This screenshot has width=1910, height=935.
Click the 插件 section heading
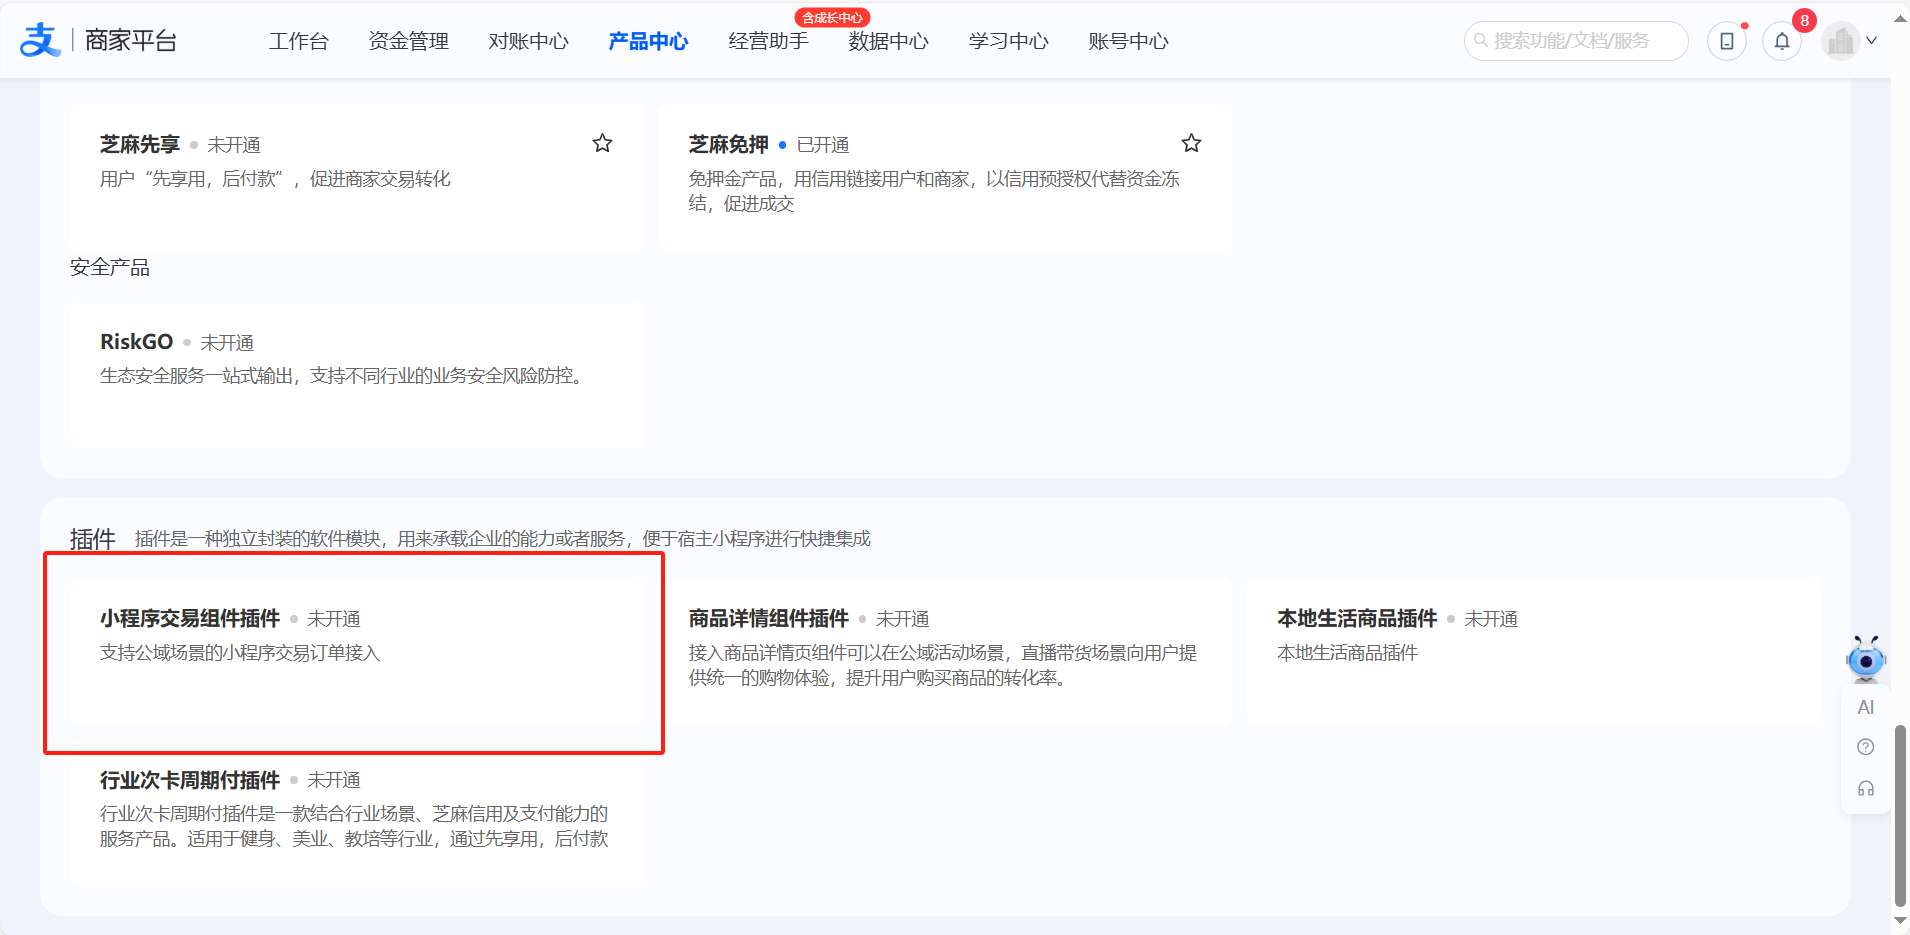(93, 539)
